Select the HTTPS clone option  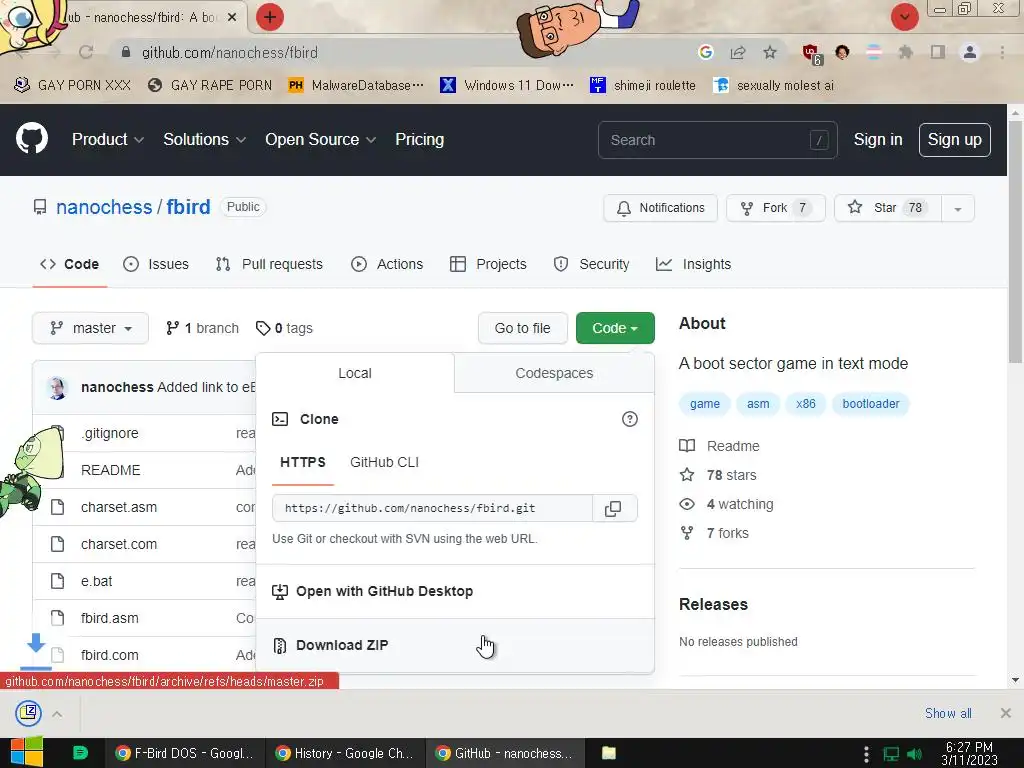302,462
